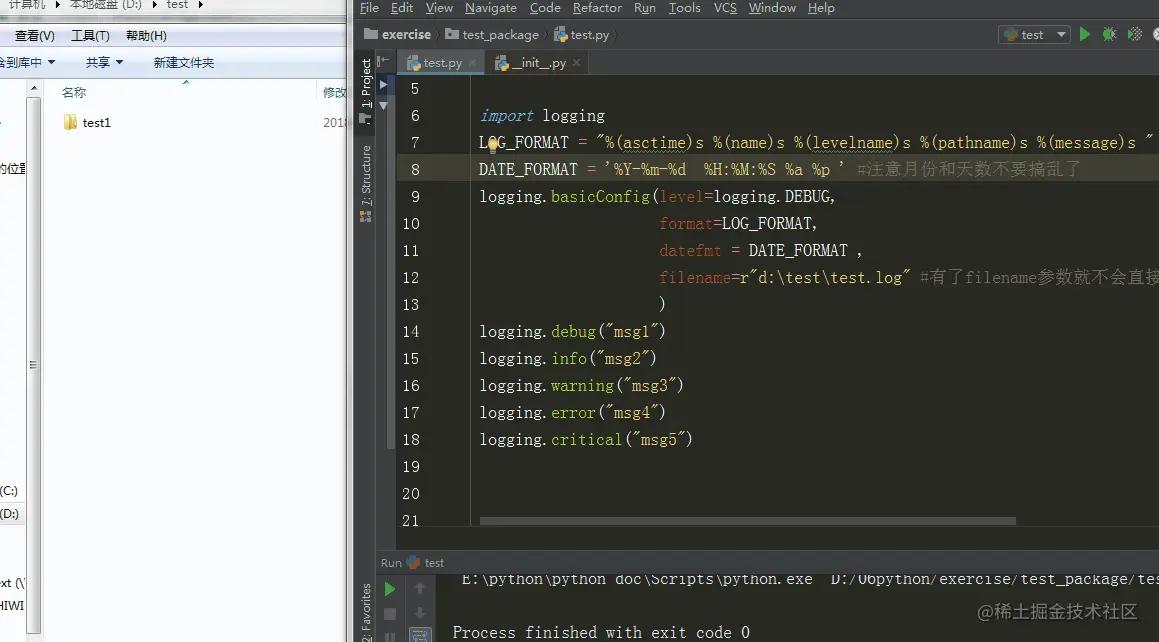Open the Run menu

tap(645, 8)
